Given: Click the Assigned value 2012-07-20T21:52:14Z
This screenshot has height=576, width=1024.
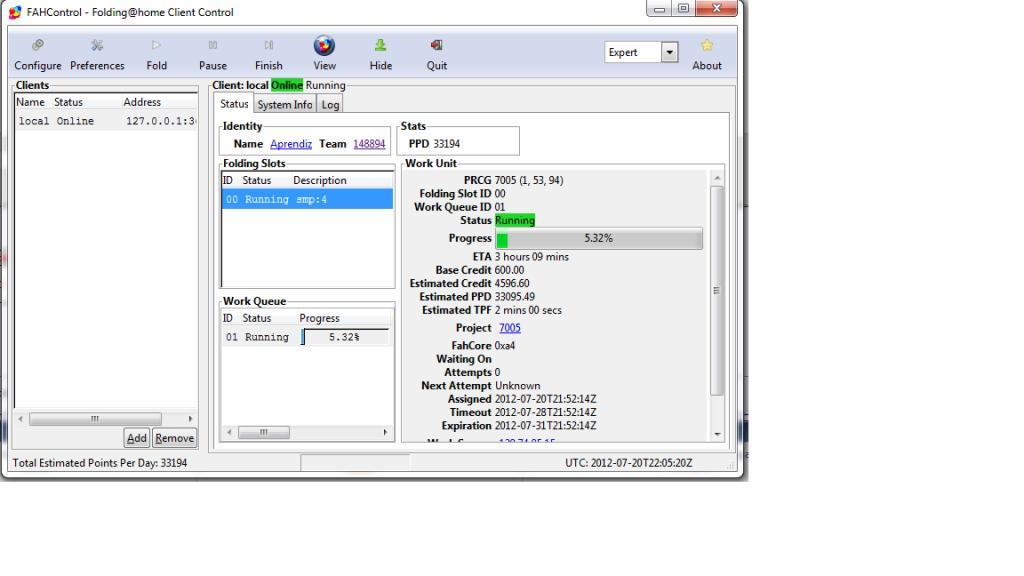Looking at the screenshot, I should [545, 399].
